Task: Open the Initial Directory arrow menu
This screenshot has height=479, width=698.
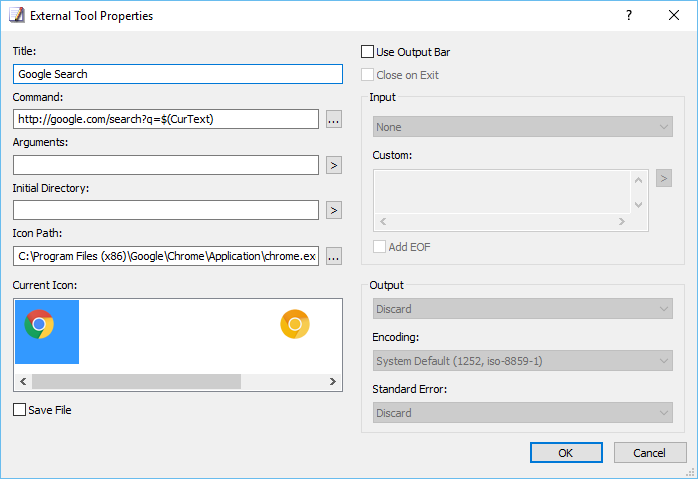Action: (334, 210)
